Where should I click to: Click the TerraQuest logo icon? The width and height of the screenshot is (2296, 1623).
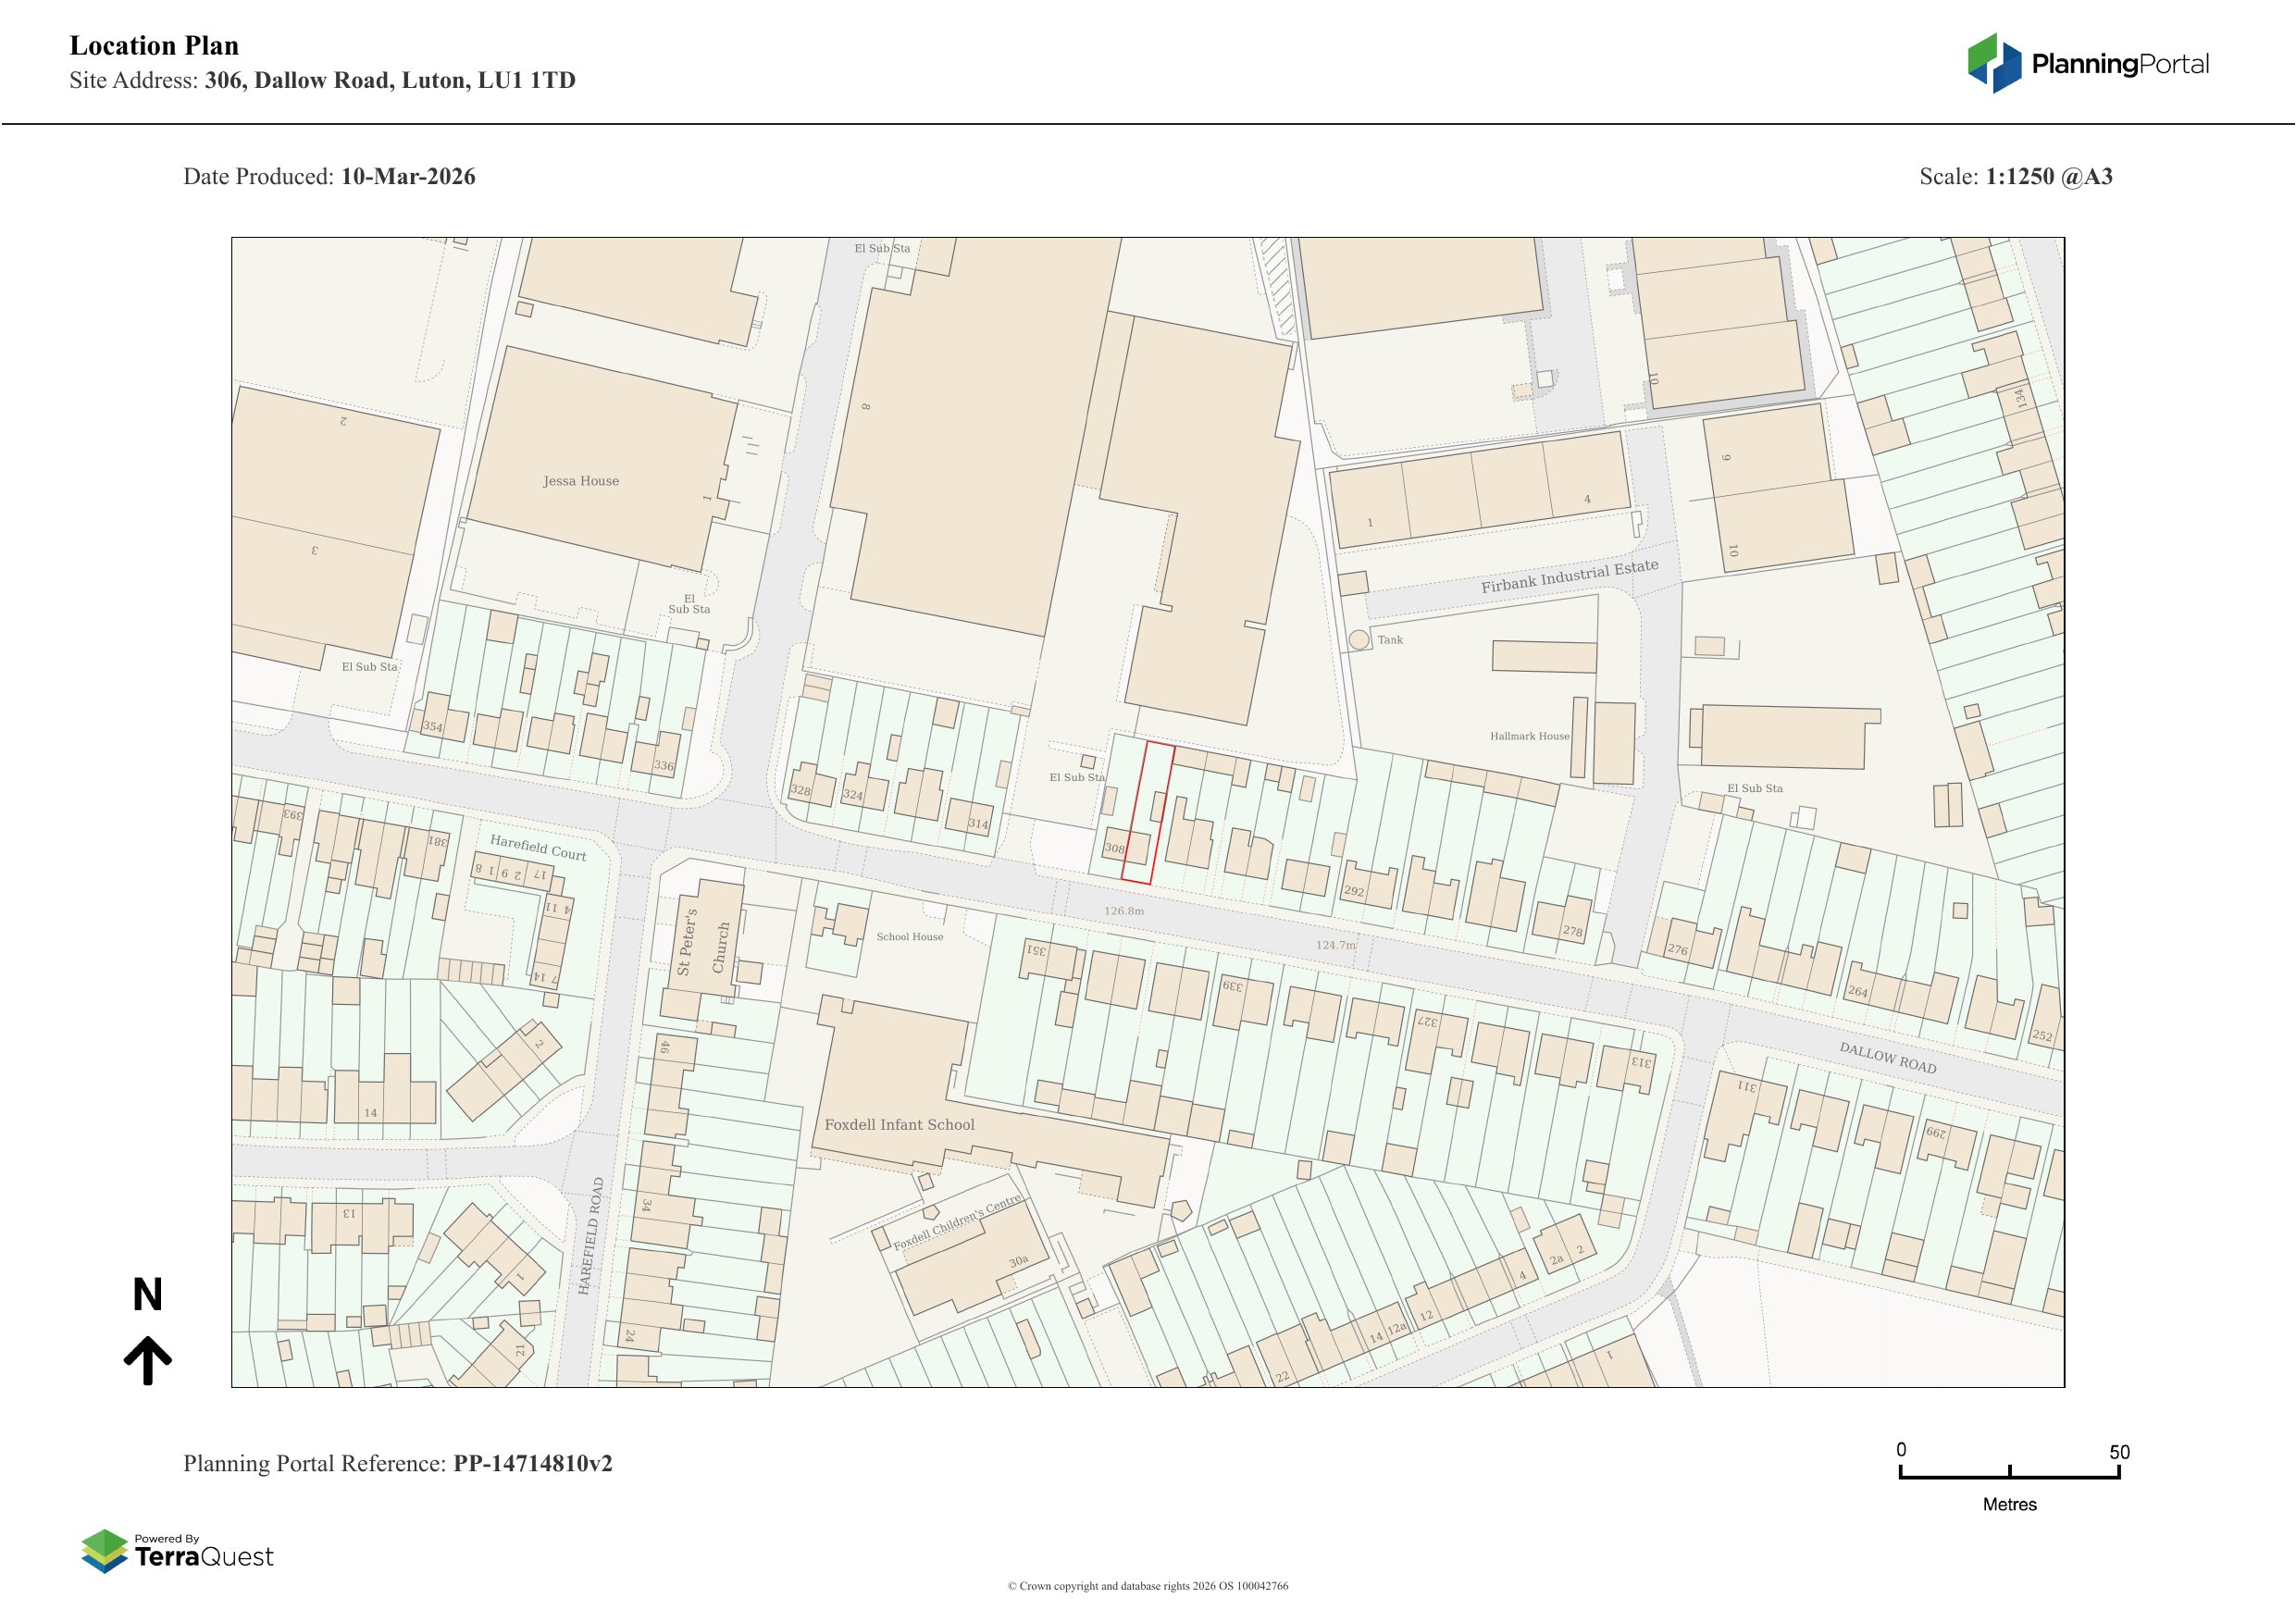(104, 1551)
